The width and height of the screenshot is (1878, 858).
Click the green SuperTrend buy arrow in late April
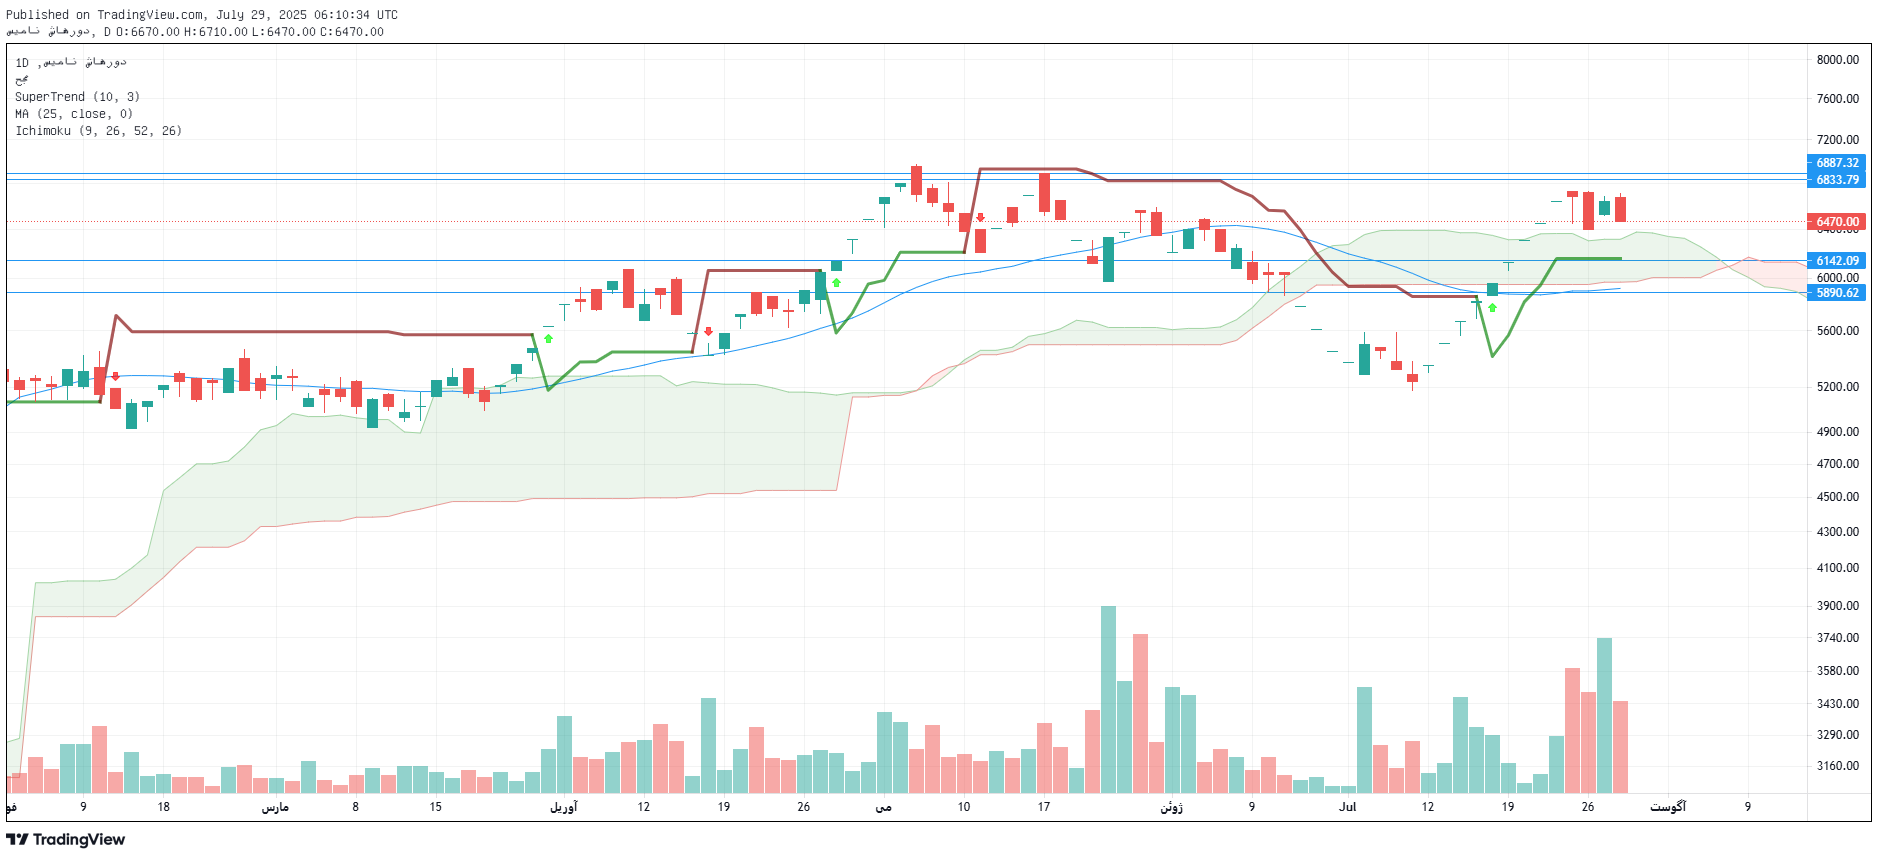(836, 283)
